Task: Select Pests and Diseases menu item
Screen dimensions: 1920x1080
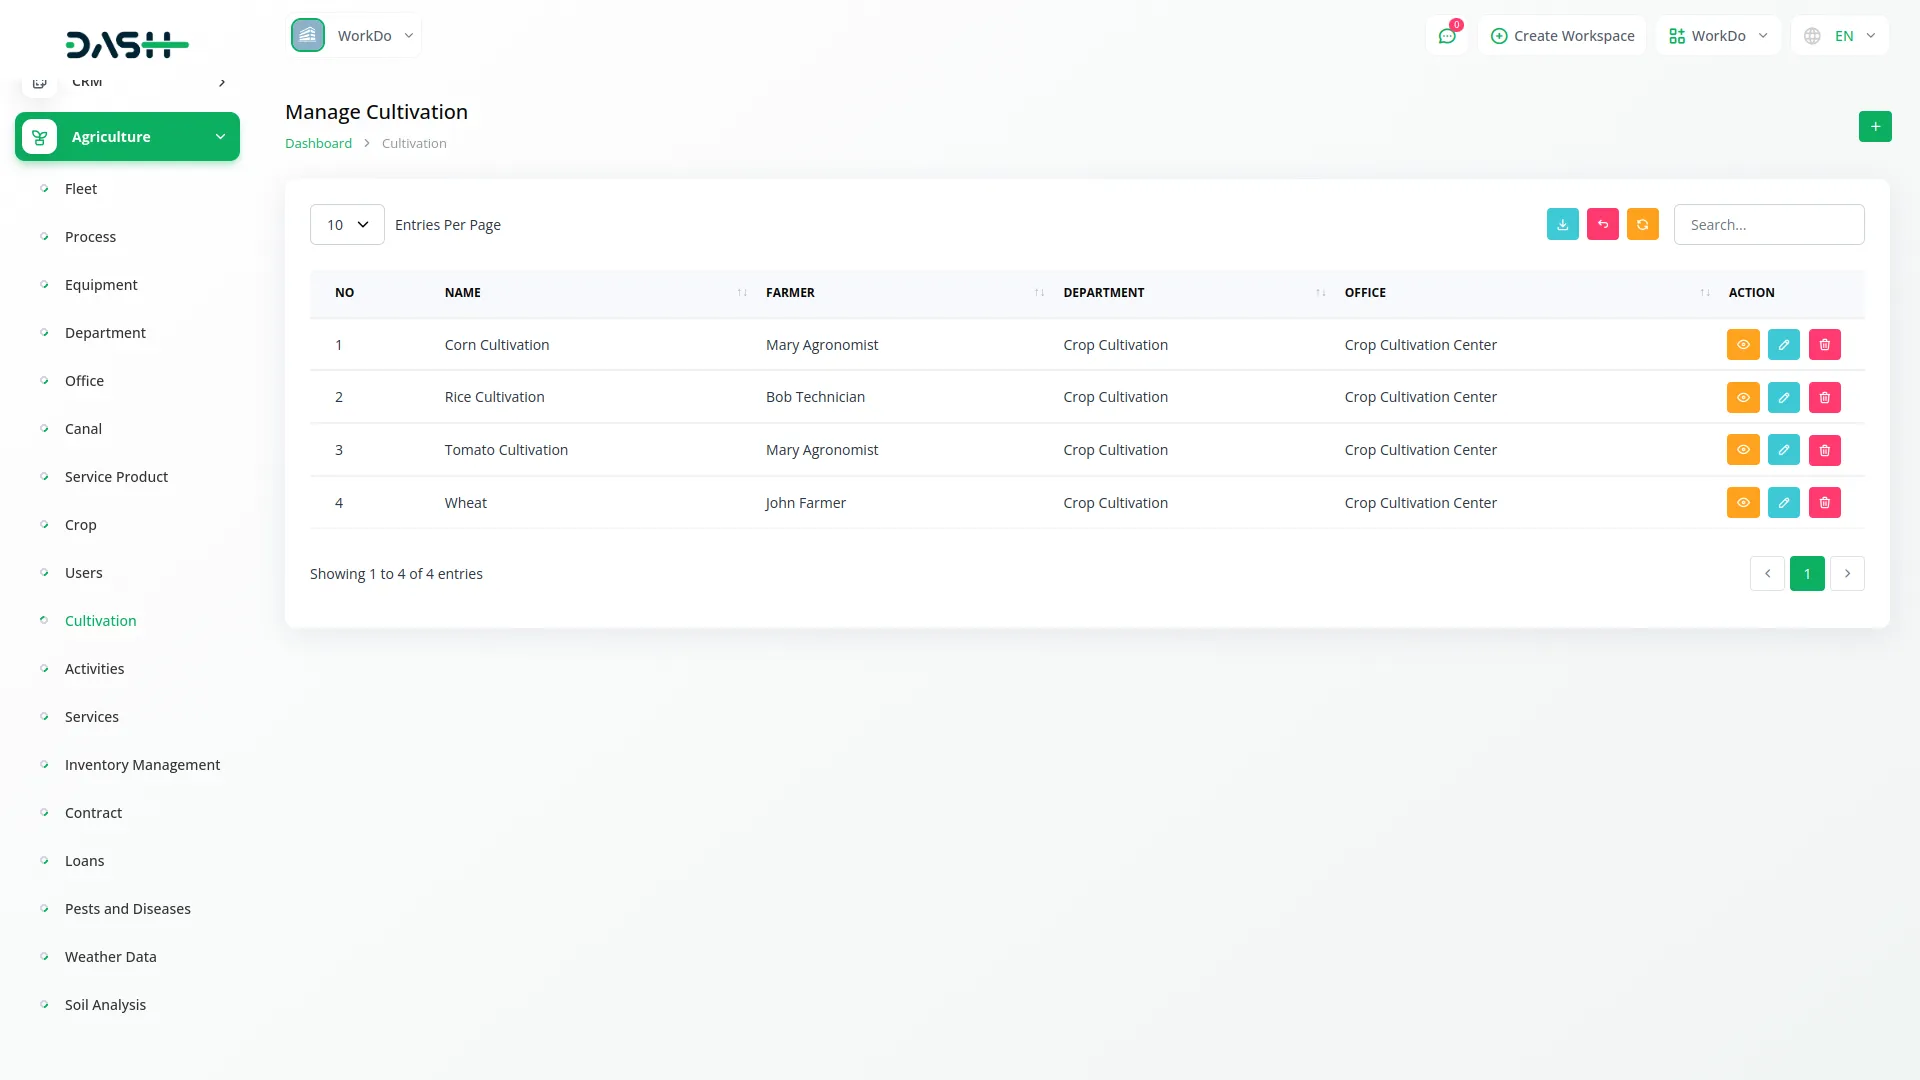Action: tap(127, 909)
